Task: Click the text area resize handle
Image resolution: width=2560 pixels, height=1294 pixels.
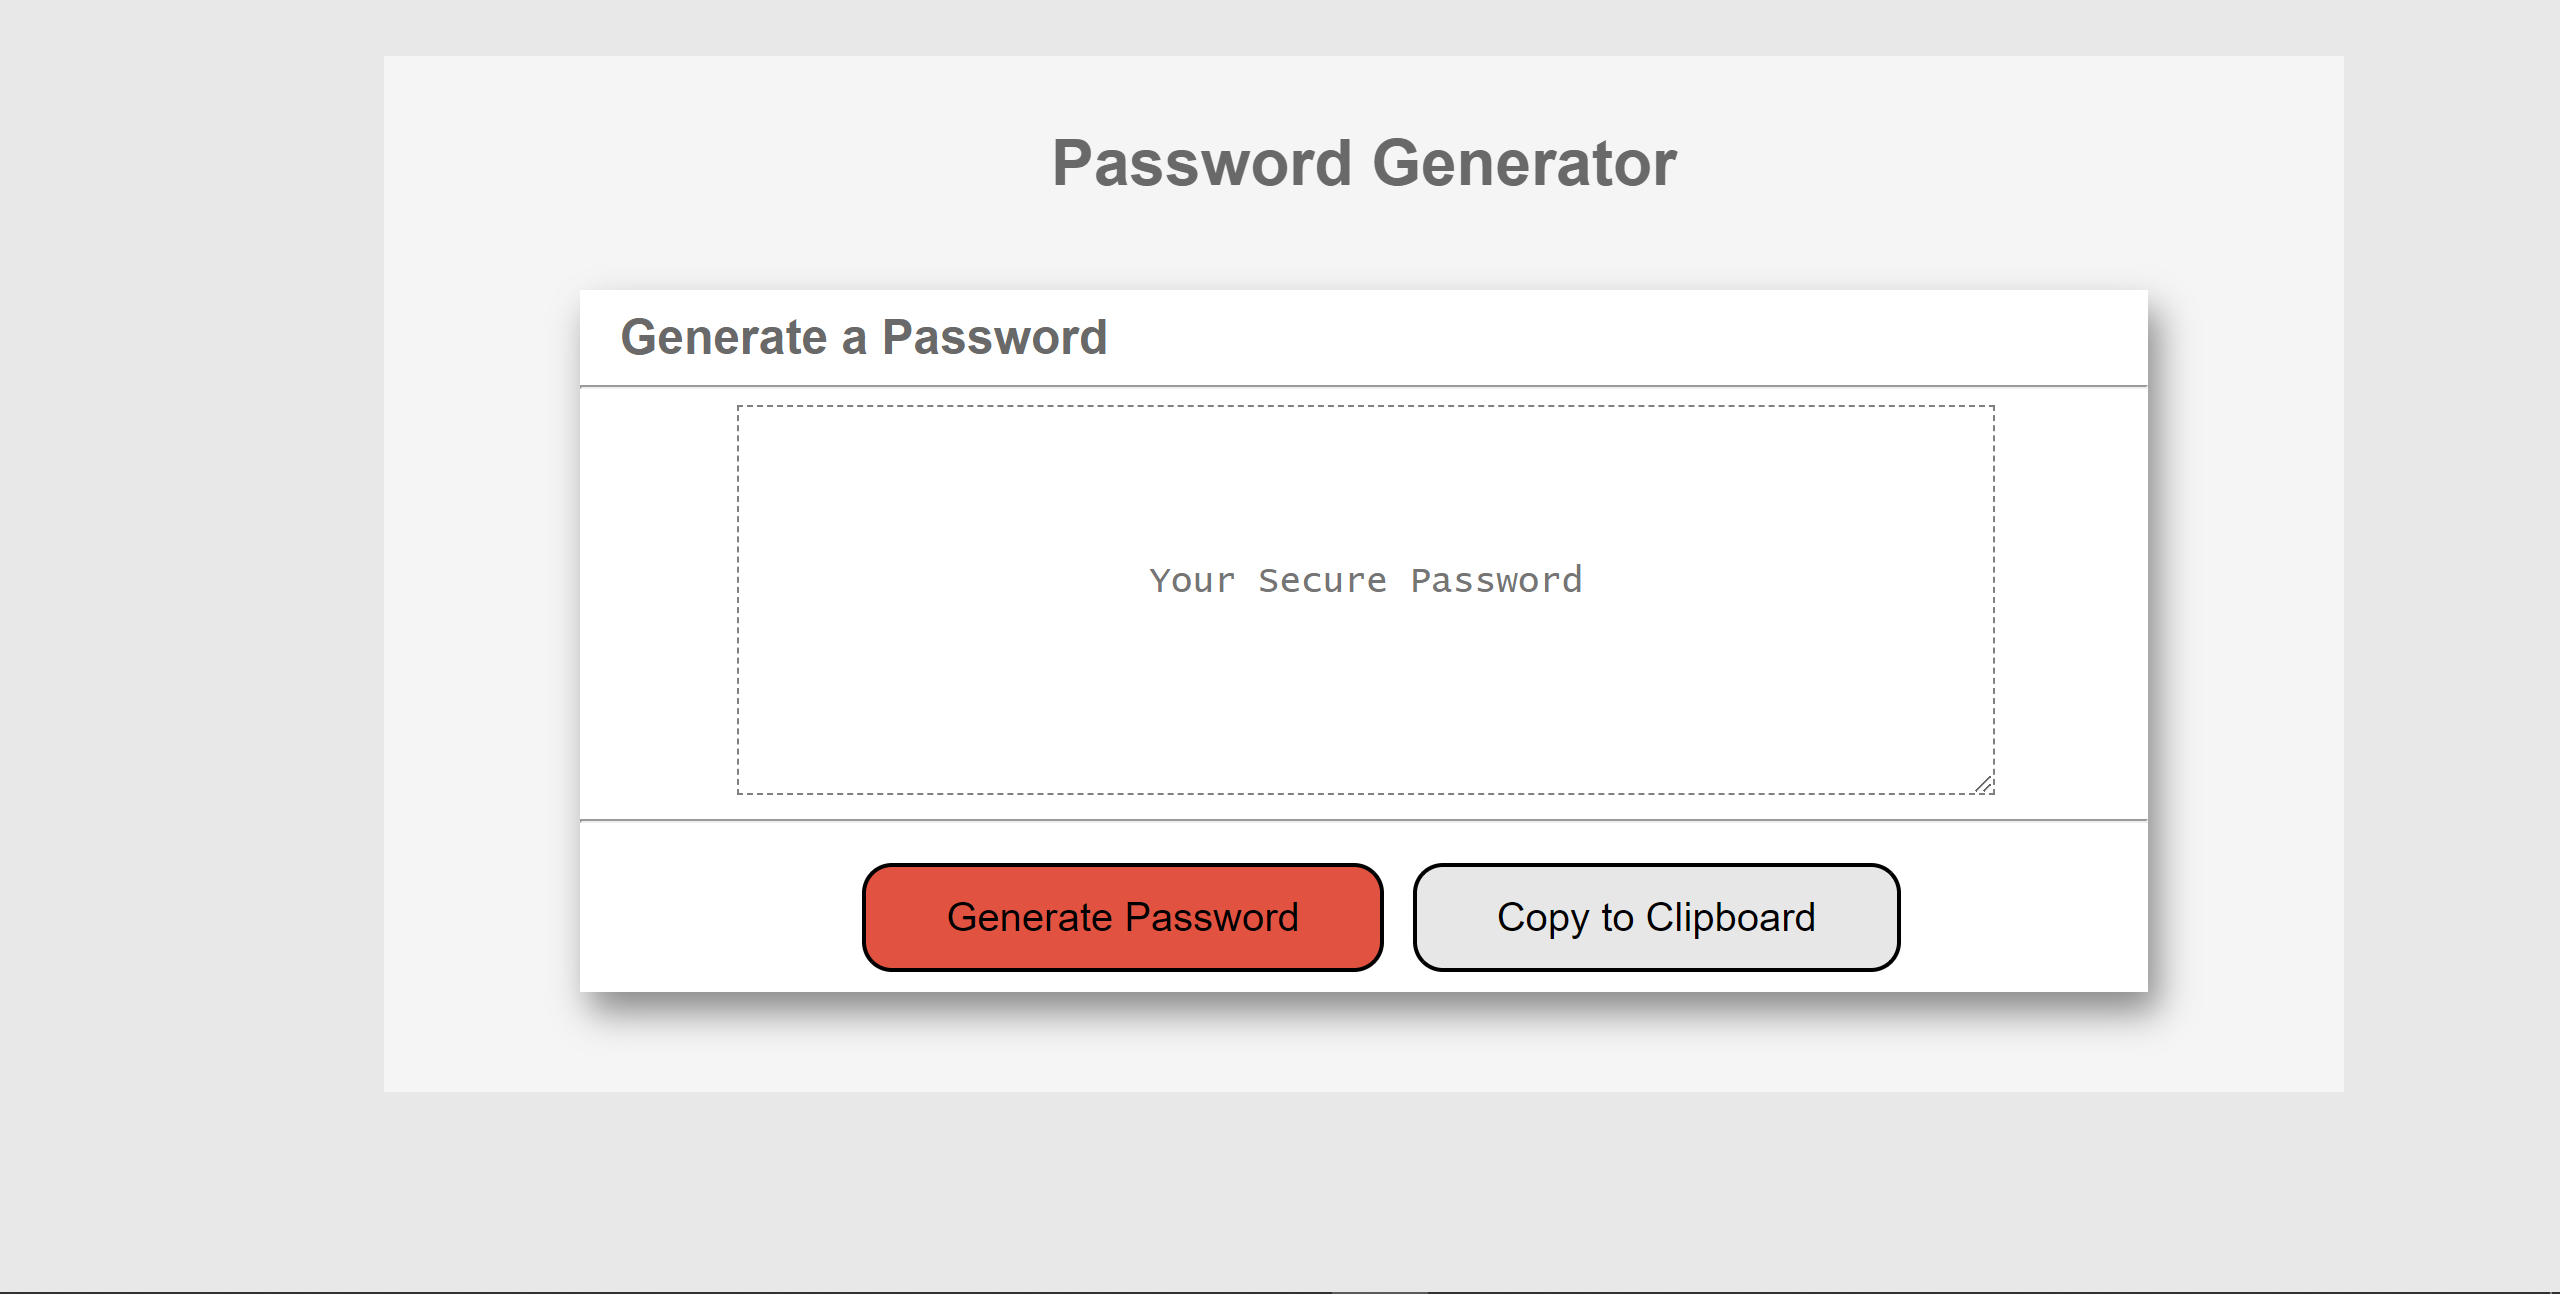Action: [1984, 785]
